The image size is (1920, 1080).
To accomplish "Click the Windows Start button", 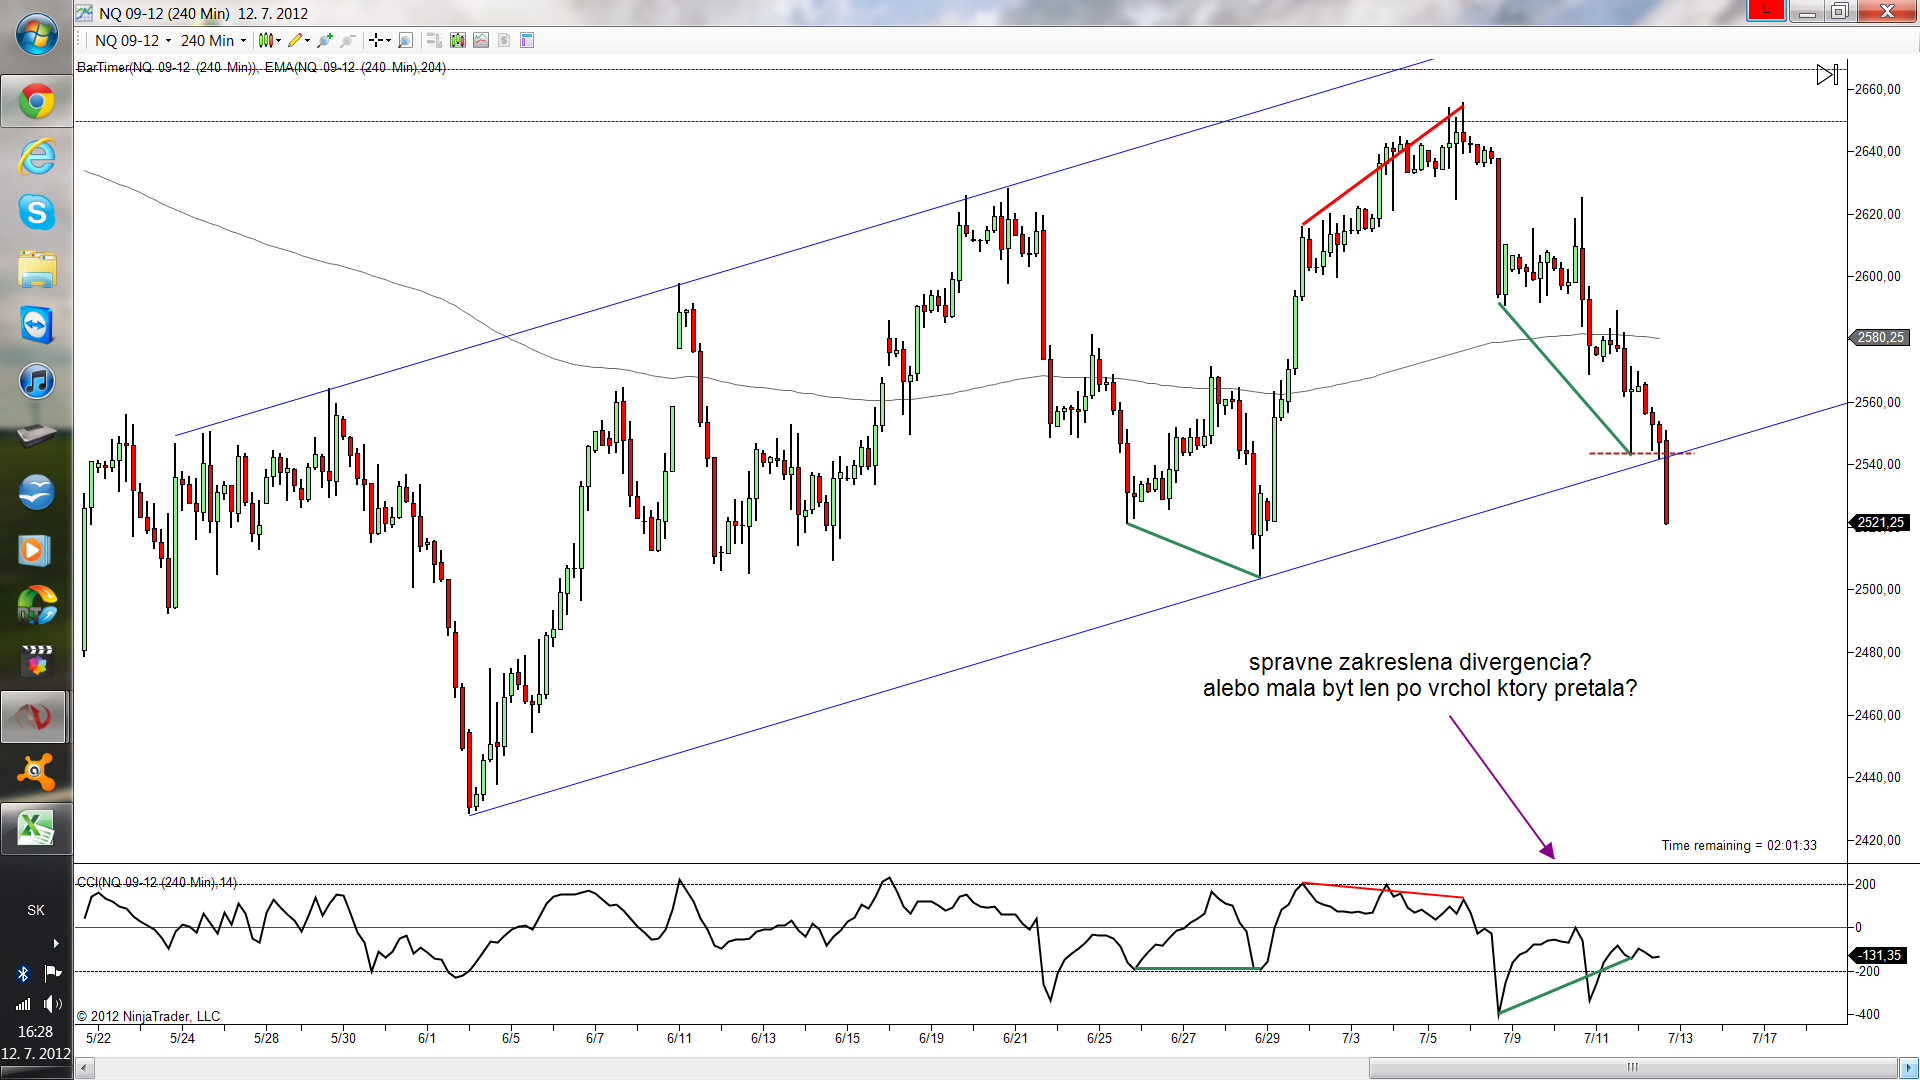I will pyautogui.click(x=36, y=35).
